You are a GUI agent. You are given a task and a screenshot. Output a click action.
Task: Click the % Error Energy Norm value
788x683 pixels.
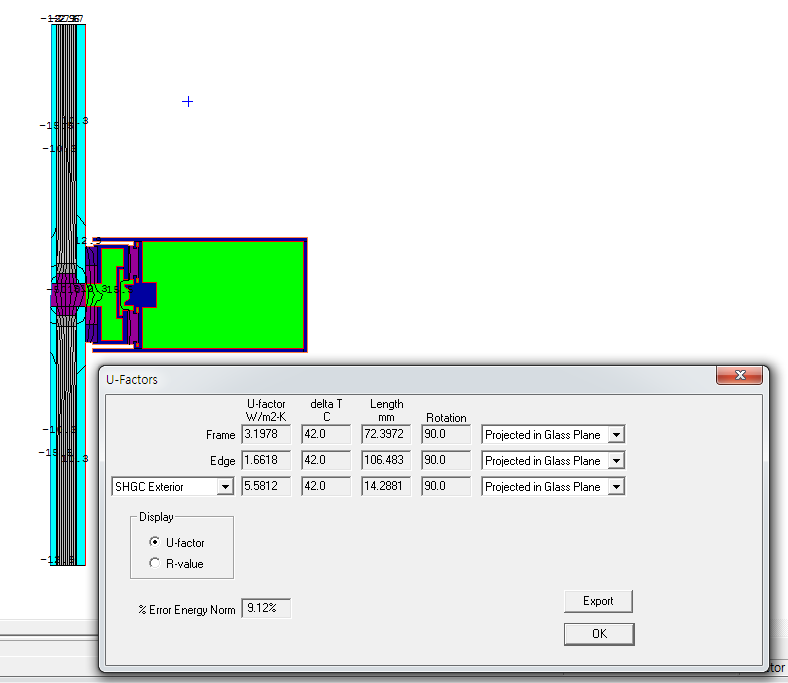[x=267, y=608]
